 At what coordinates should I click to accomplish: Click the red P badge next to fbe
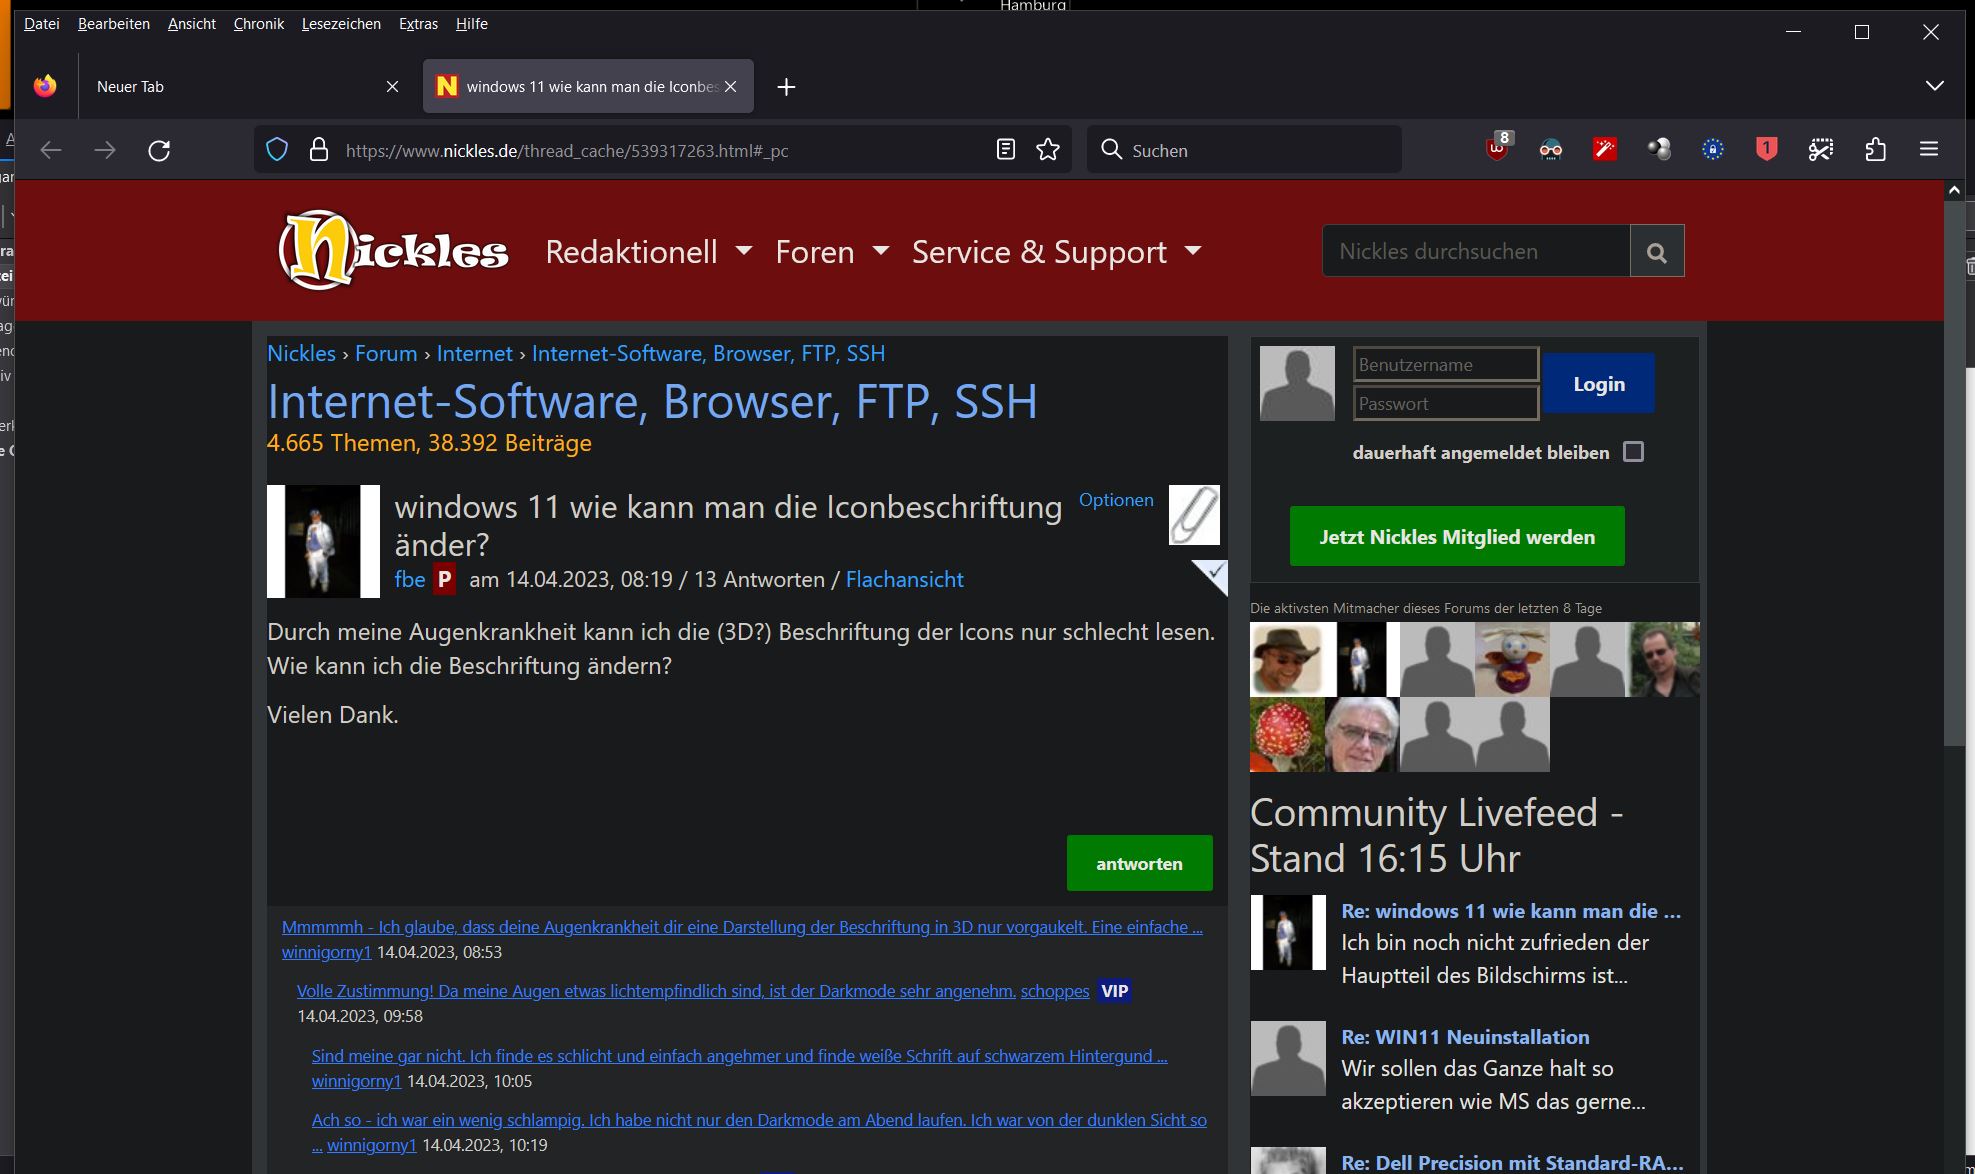tap(444, 579)
